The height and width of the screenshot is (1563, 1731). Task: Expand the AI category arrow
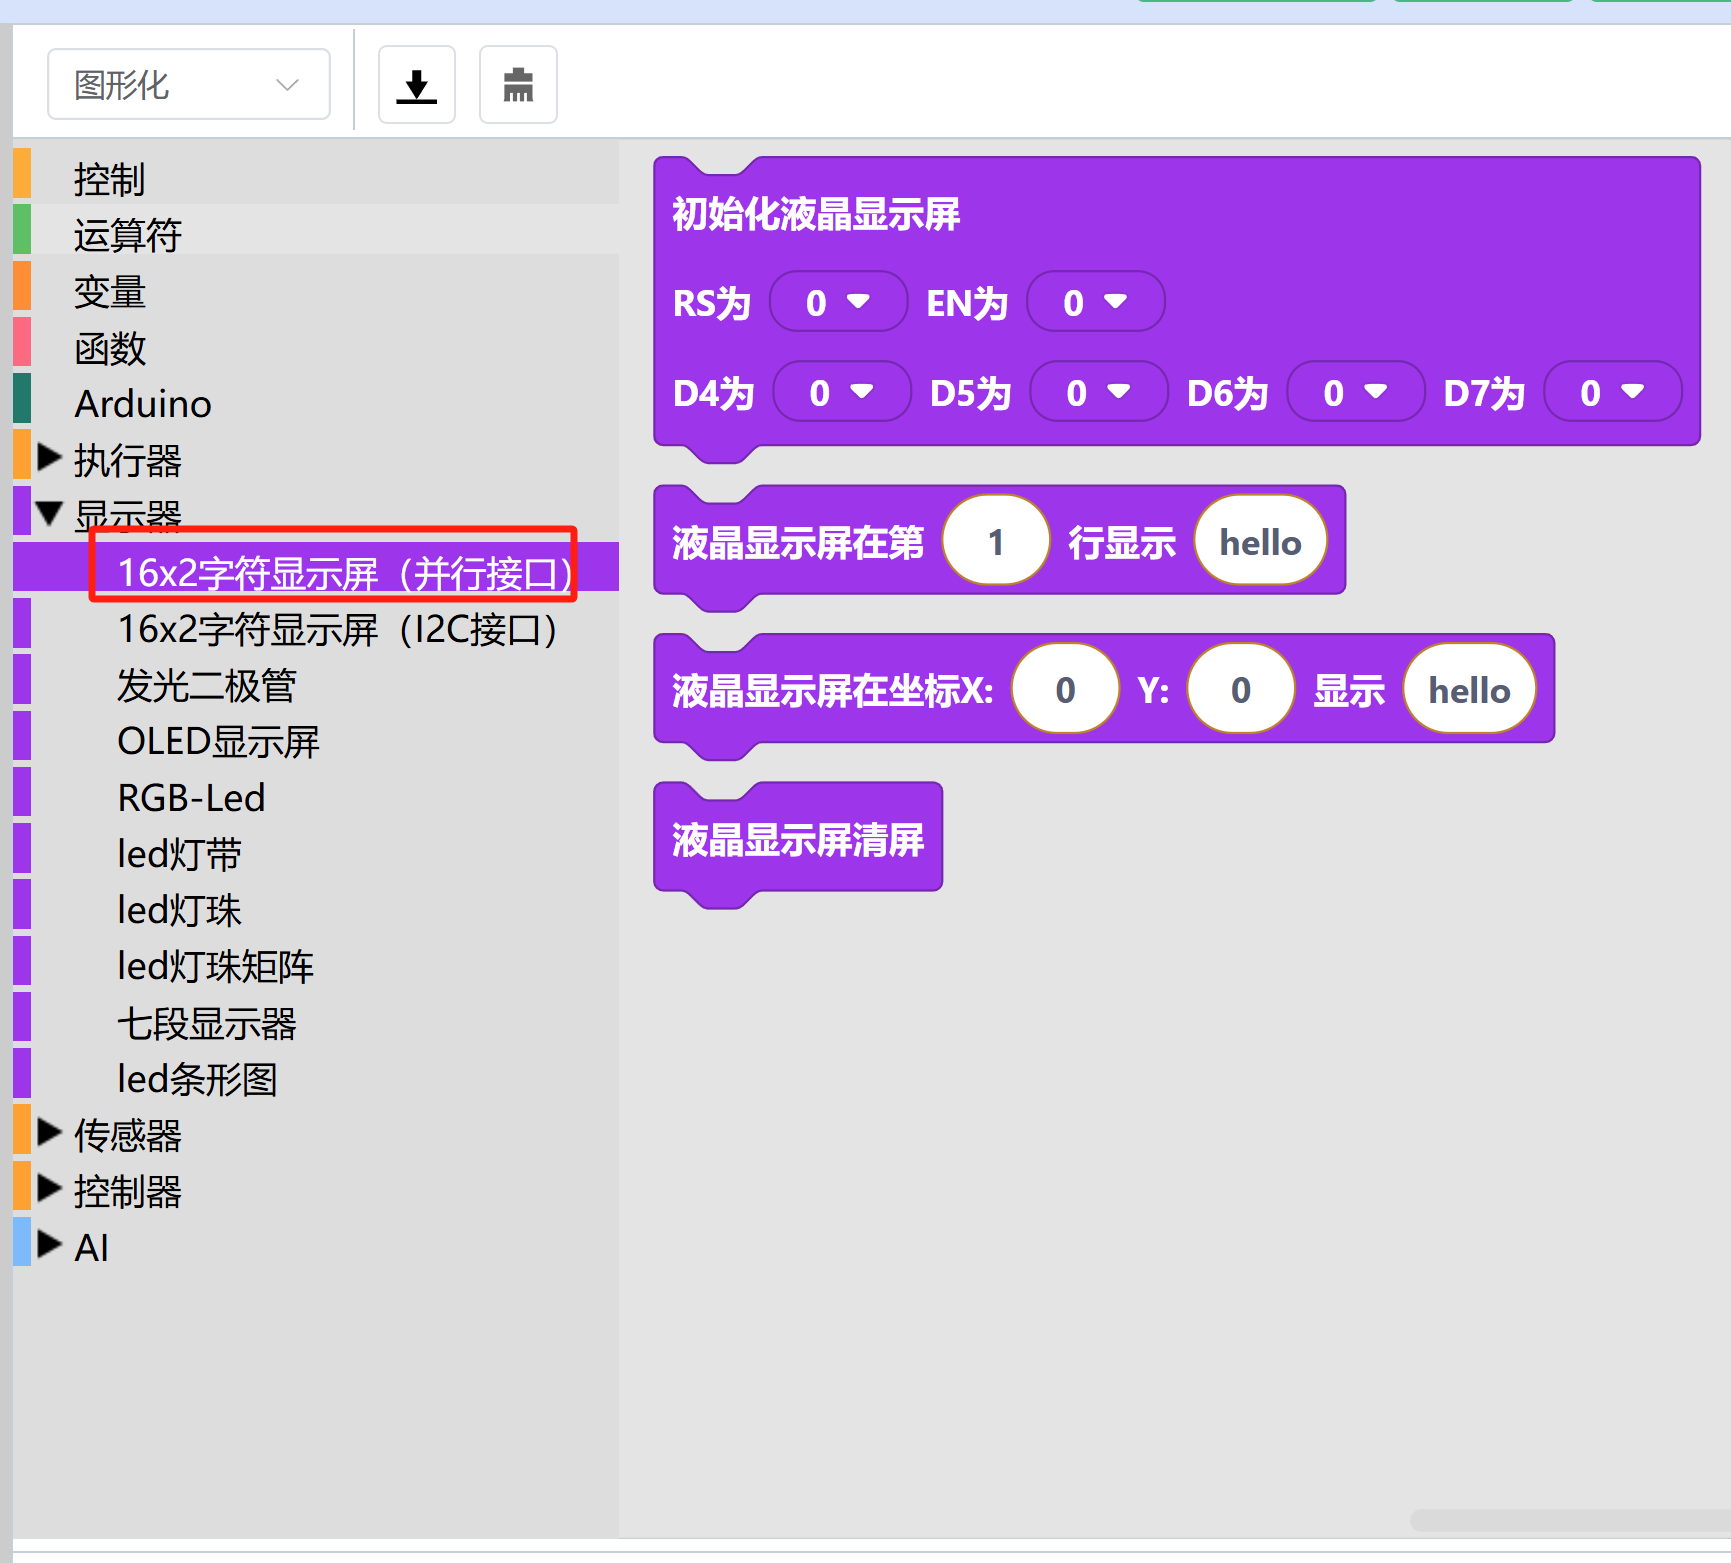pos(49,1245)
